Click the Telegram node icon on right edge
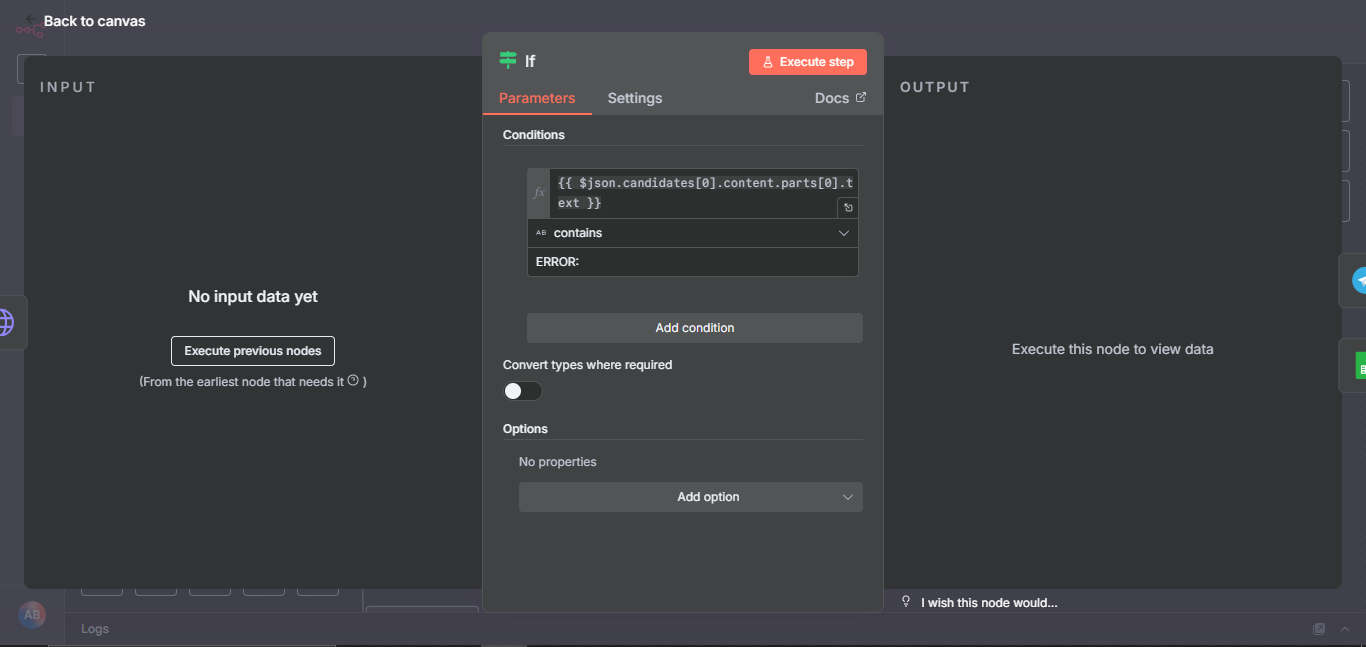 coord(1359,281)
